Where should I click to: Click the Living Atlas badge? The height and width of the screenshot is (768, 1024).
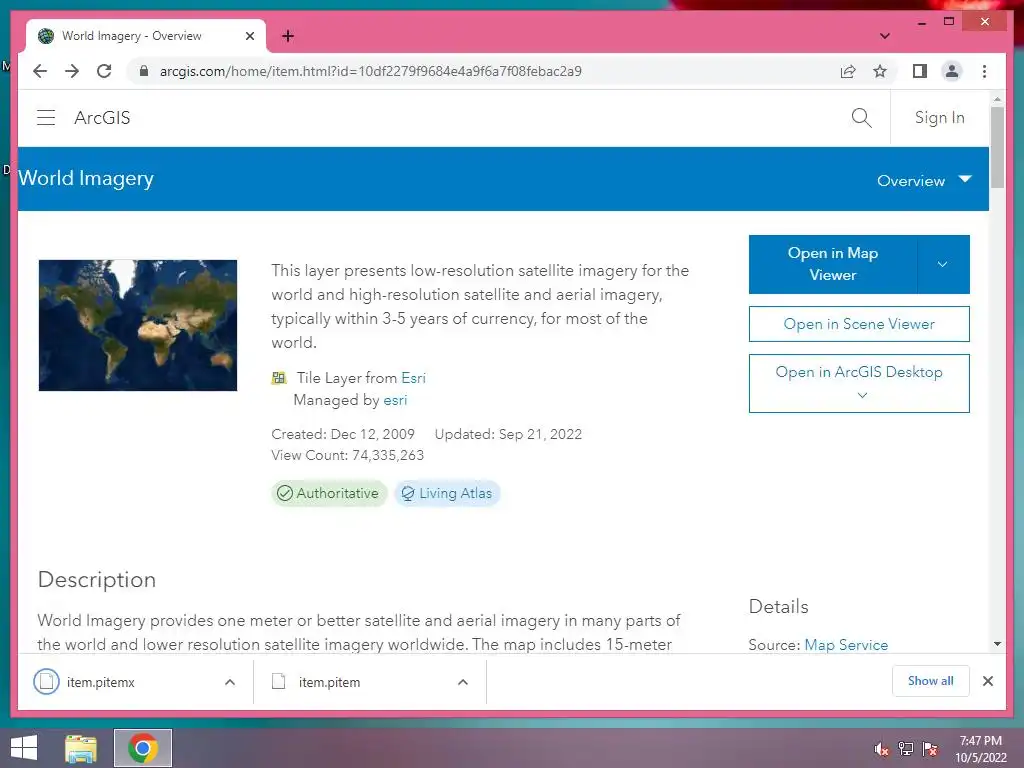[x=447, y=493]
